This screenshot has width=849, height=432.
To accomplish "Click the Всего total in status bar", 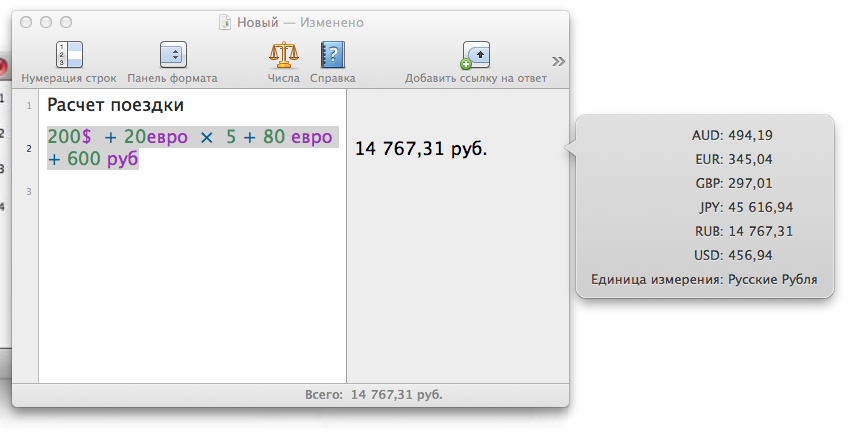I will 374,395.
